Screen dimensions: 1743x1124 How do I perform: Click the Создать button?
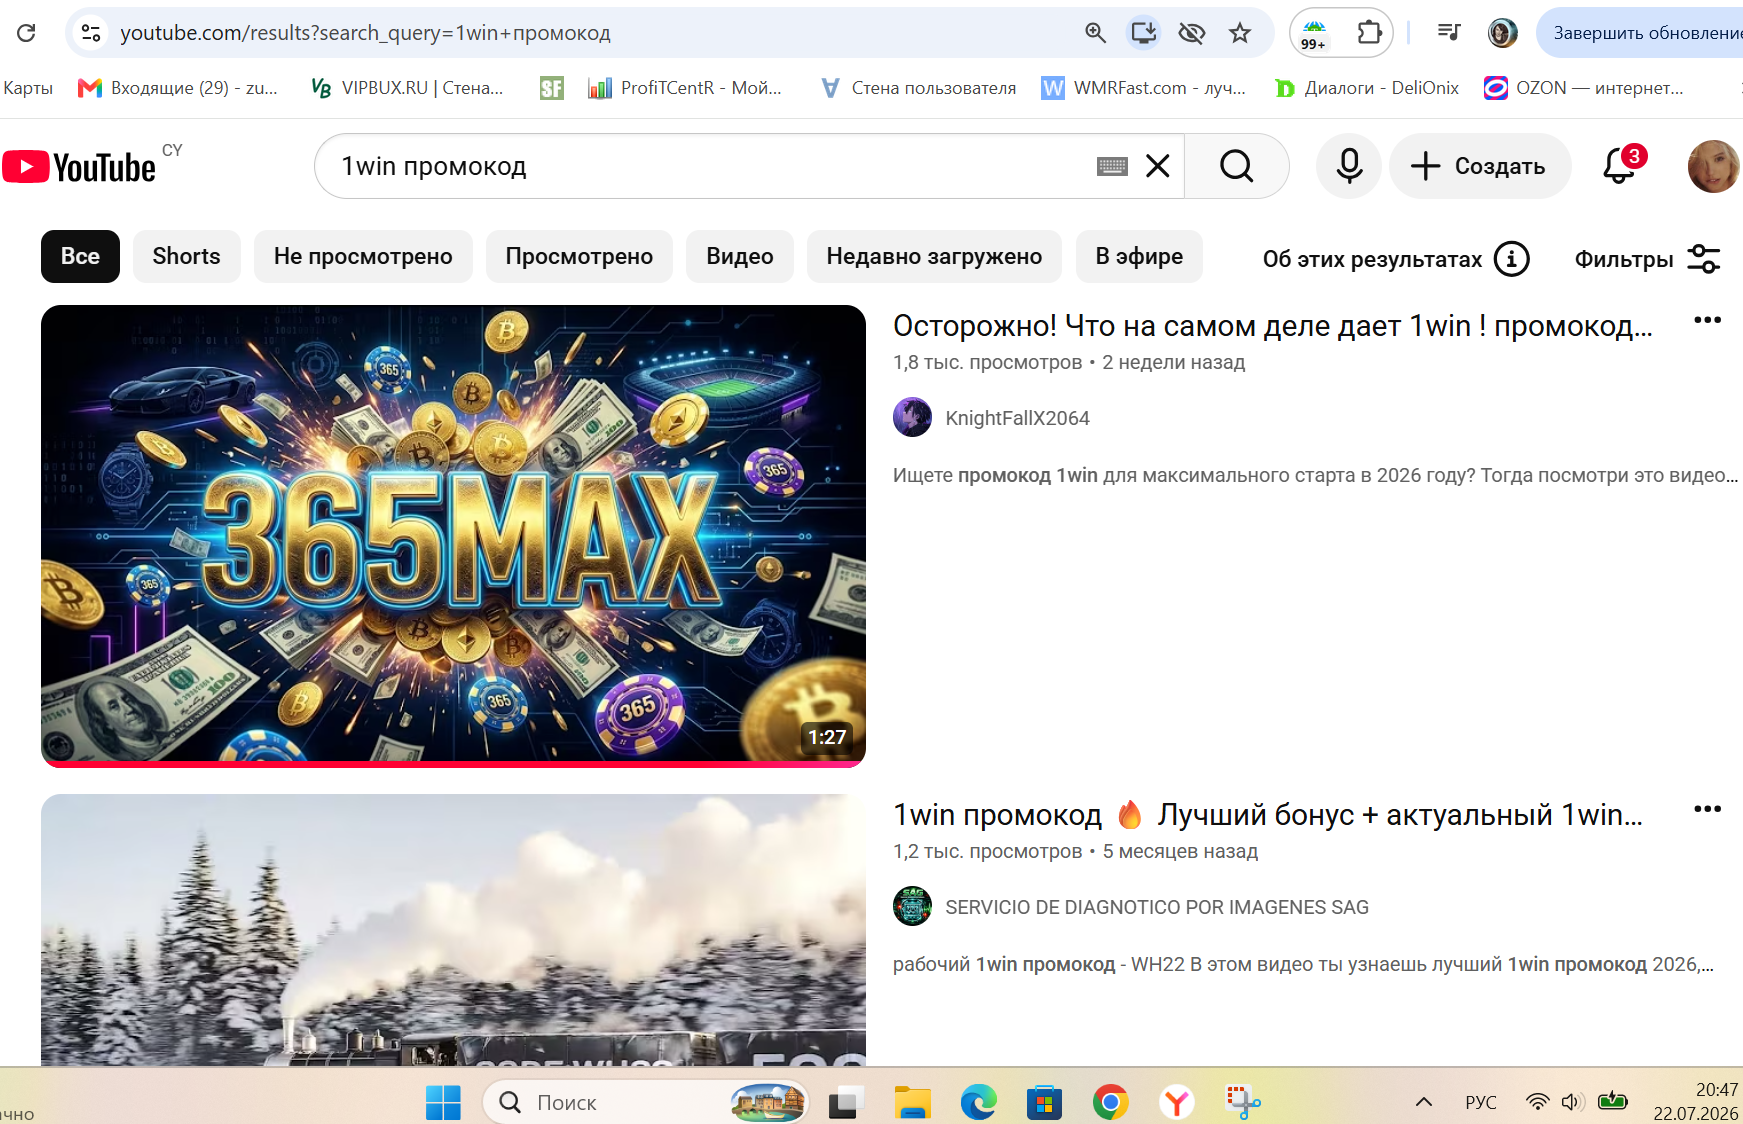1480,166
